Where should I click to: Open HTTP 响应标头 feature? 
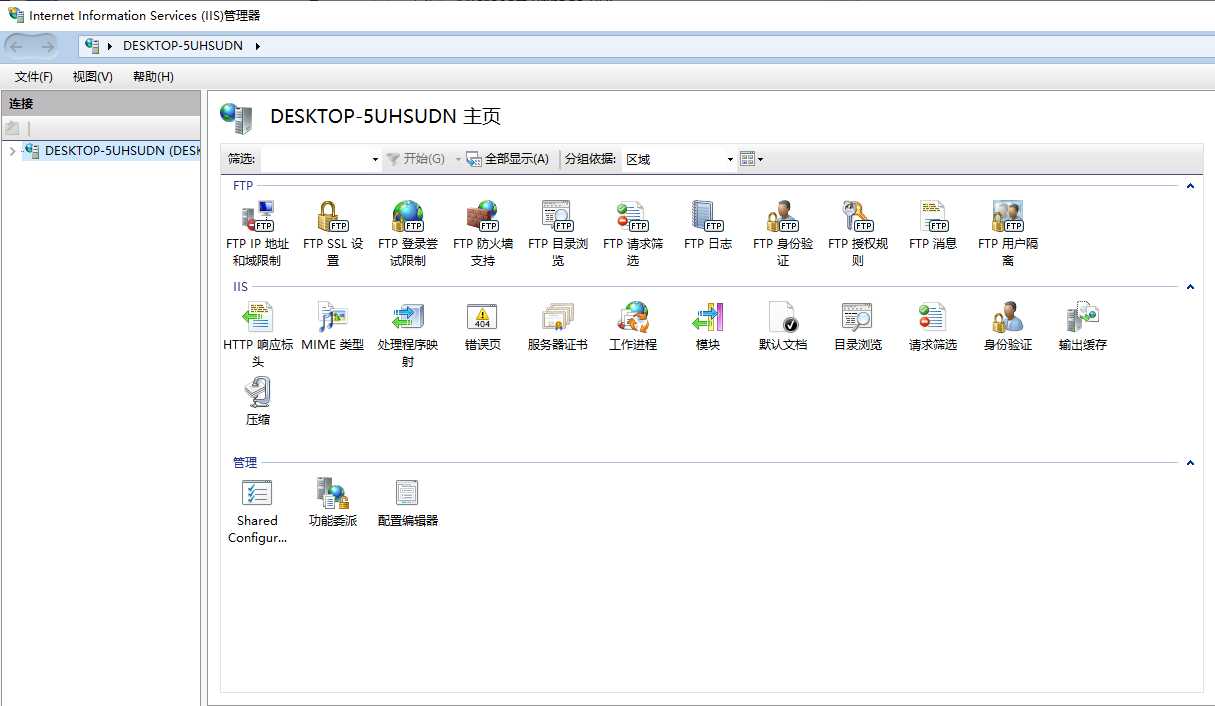coord(257,335)
